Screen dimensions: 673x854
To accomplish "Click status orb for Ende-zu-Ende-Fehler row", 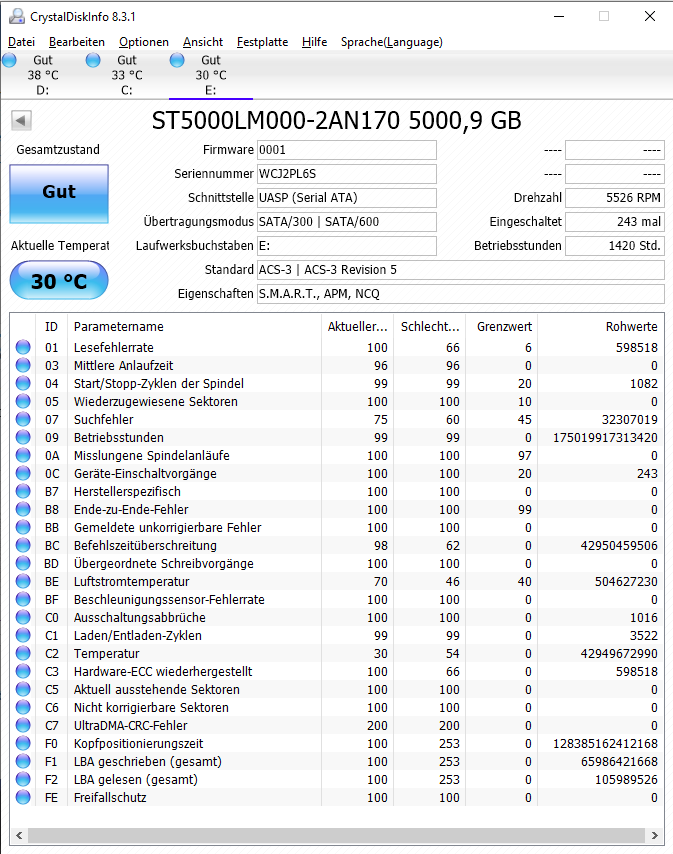I will click(23, 509).
